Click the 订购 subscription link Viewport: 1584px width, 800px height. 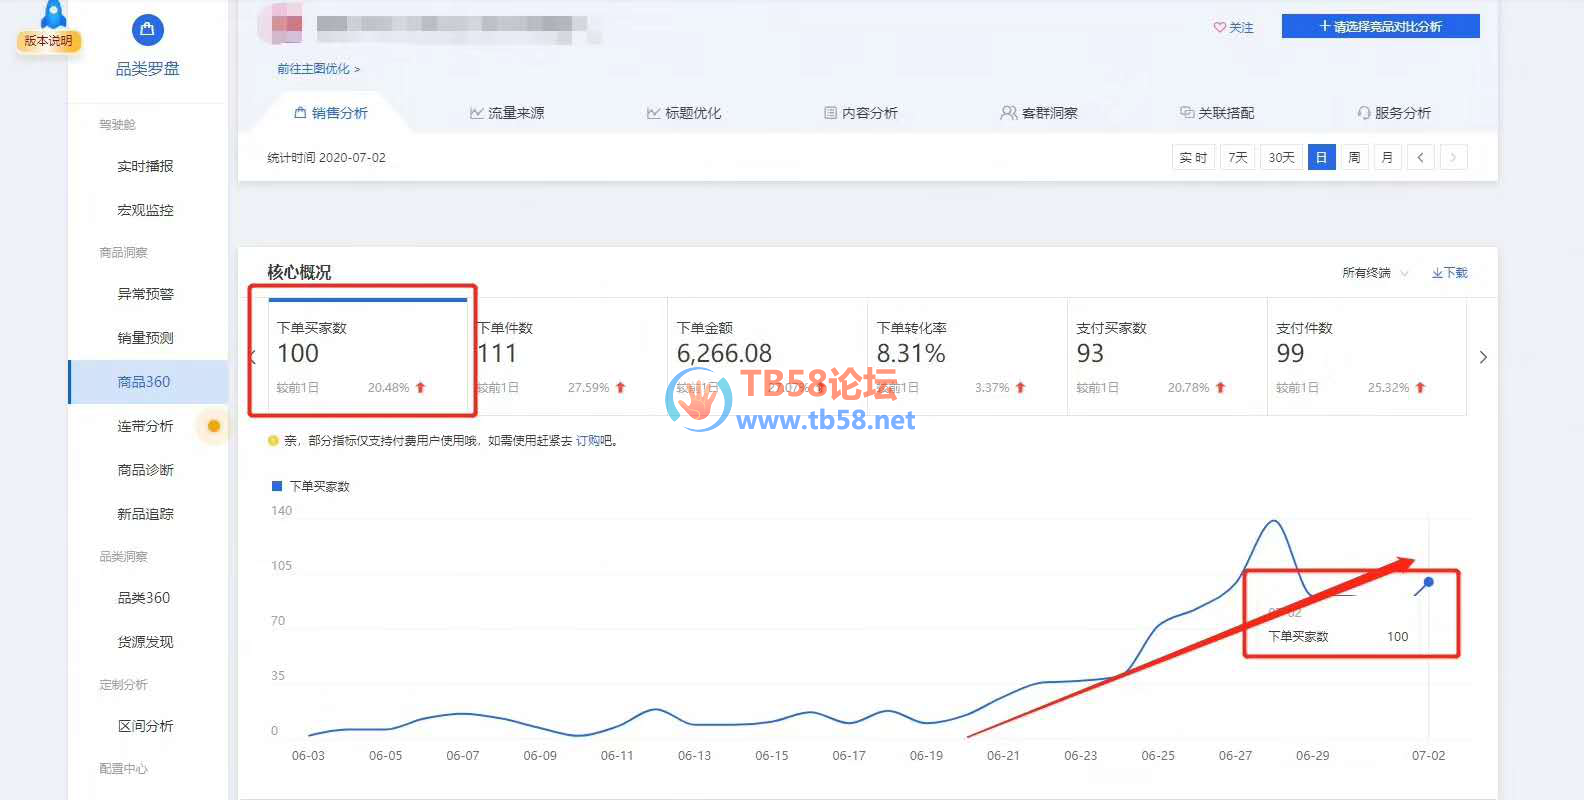pos(587,441)
